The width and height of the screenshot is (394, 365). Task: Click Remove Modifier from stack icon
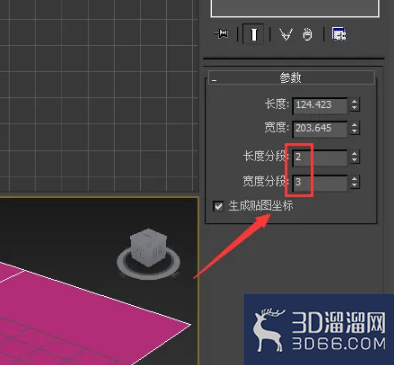pos(307,34)
